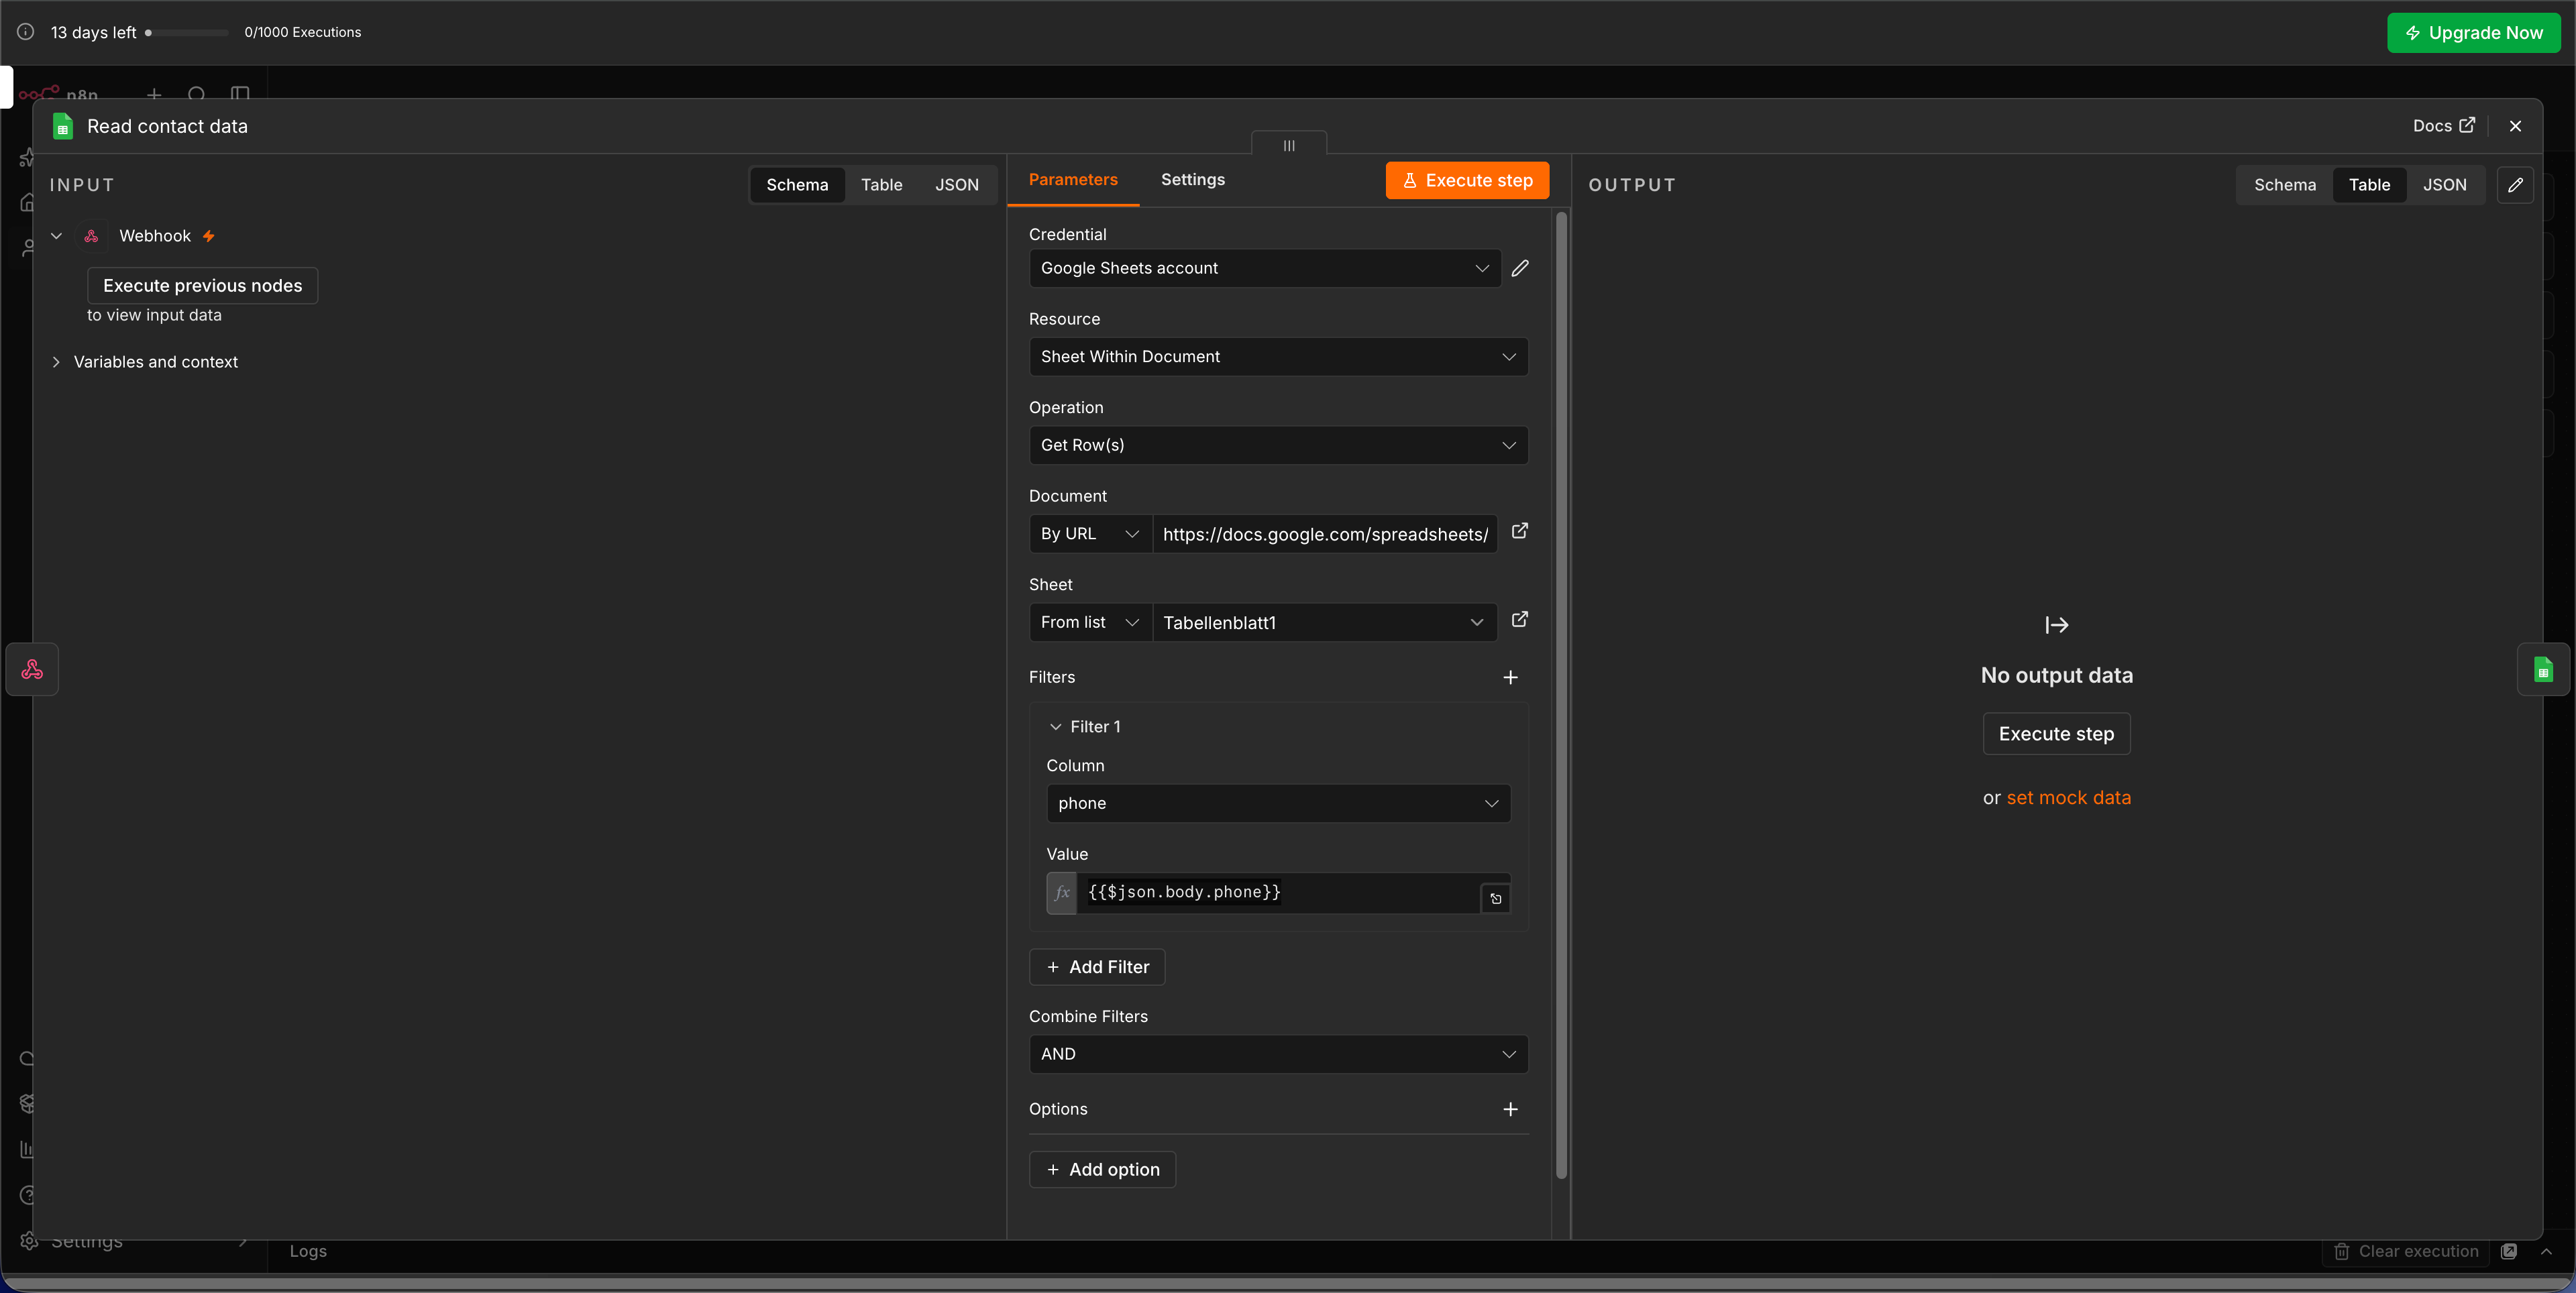Image resolution: width=2576 pixels, height=1293 pixels.
Task: Open the Combine Filters AND dropdown
Action: point(1278,1054)
